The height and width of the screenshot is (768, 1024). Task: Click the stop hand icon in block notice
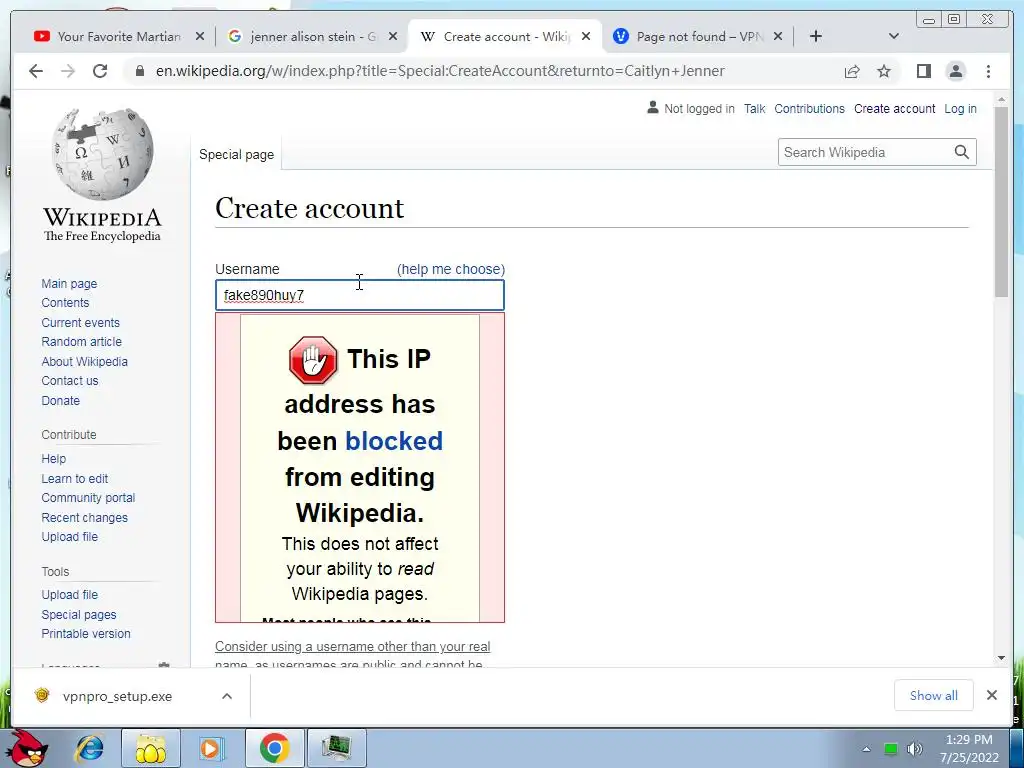pyautogui.click(x=313, y=360)
